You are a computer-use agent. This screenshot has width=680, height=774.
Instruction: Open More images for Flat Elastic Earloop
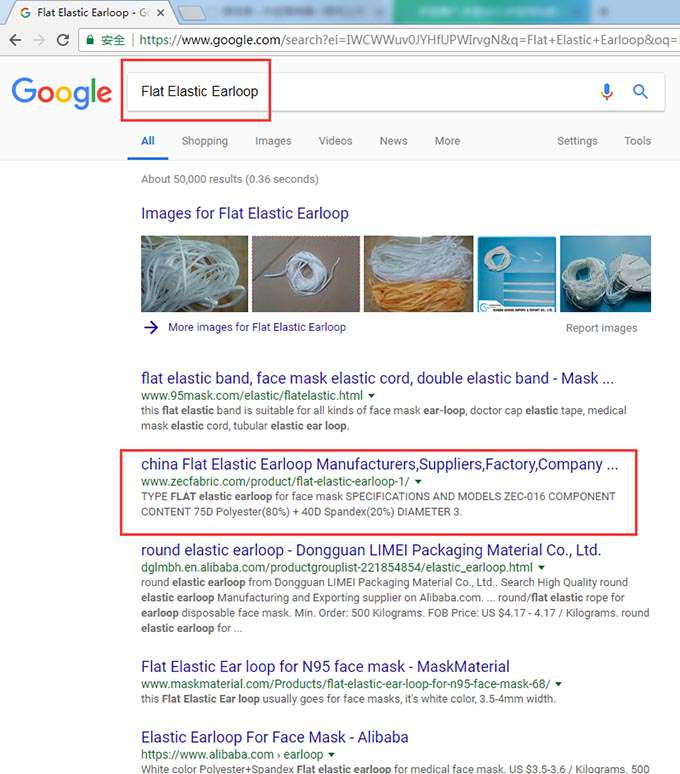click(257, 327)
